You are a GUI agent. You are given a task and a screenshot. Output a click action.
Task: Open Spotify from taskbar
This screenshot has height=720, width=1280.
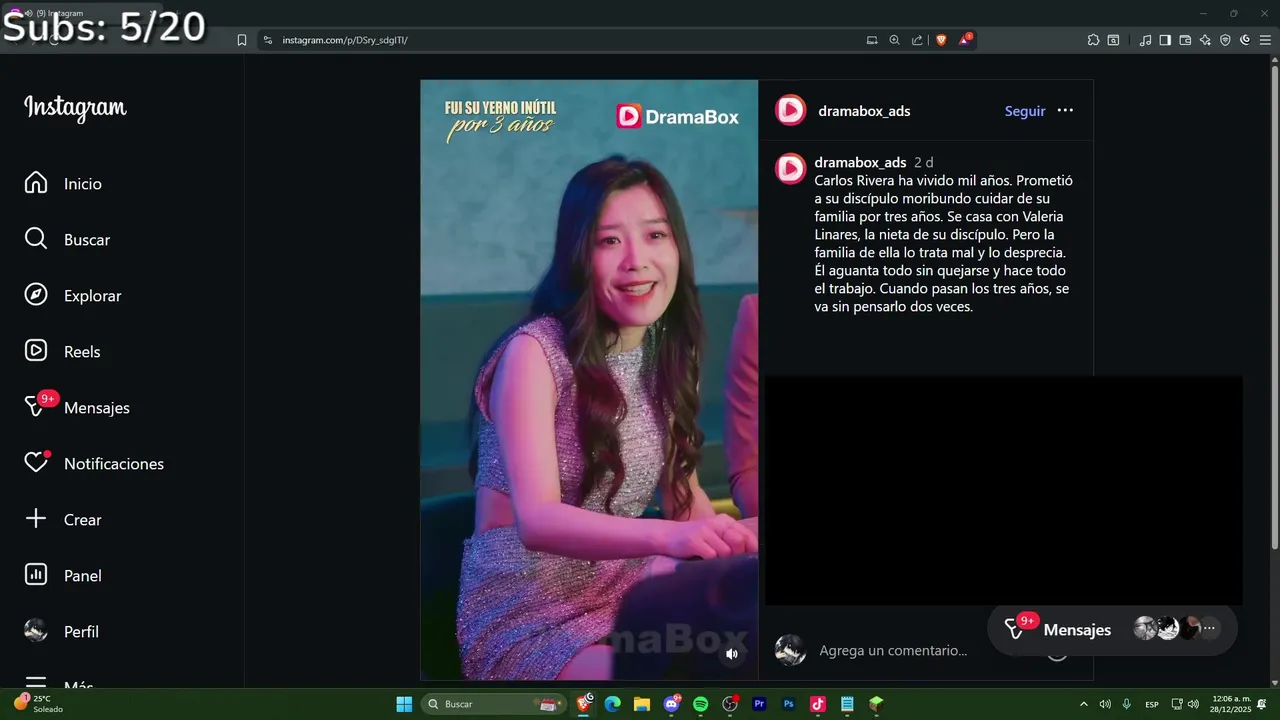tap(700, 704)
